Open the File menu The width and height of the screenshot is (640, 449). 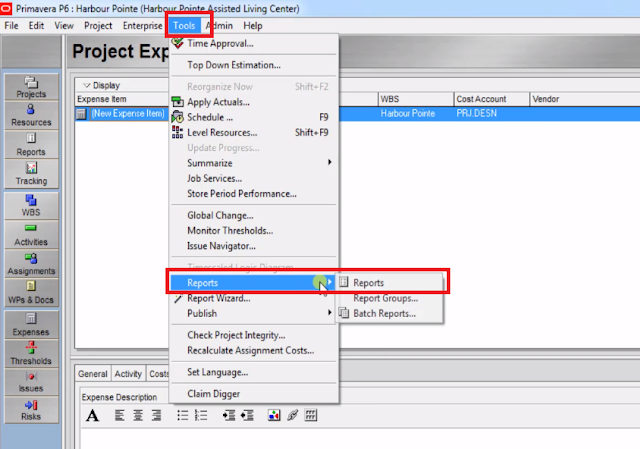pyautogui.click(x=11, y=26)
